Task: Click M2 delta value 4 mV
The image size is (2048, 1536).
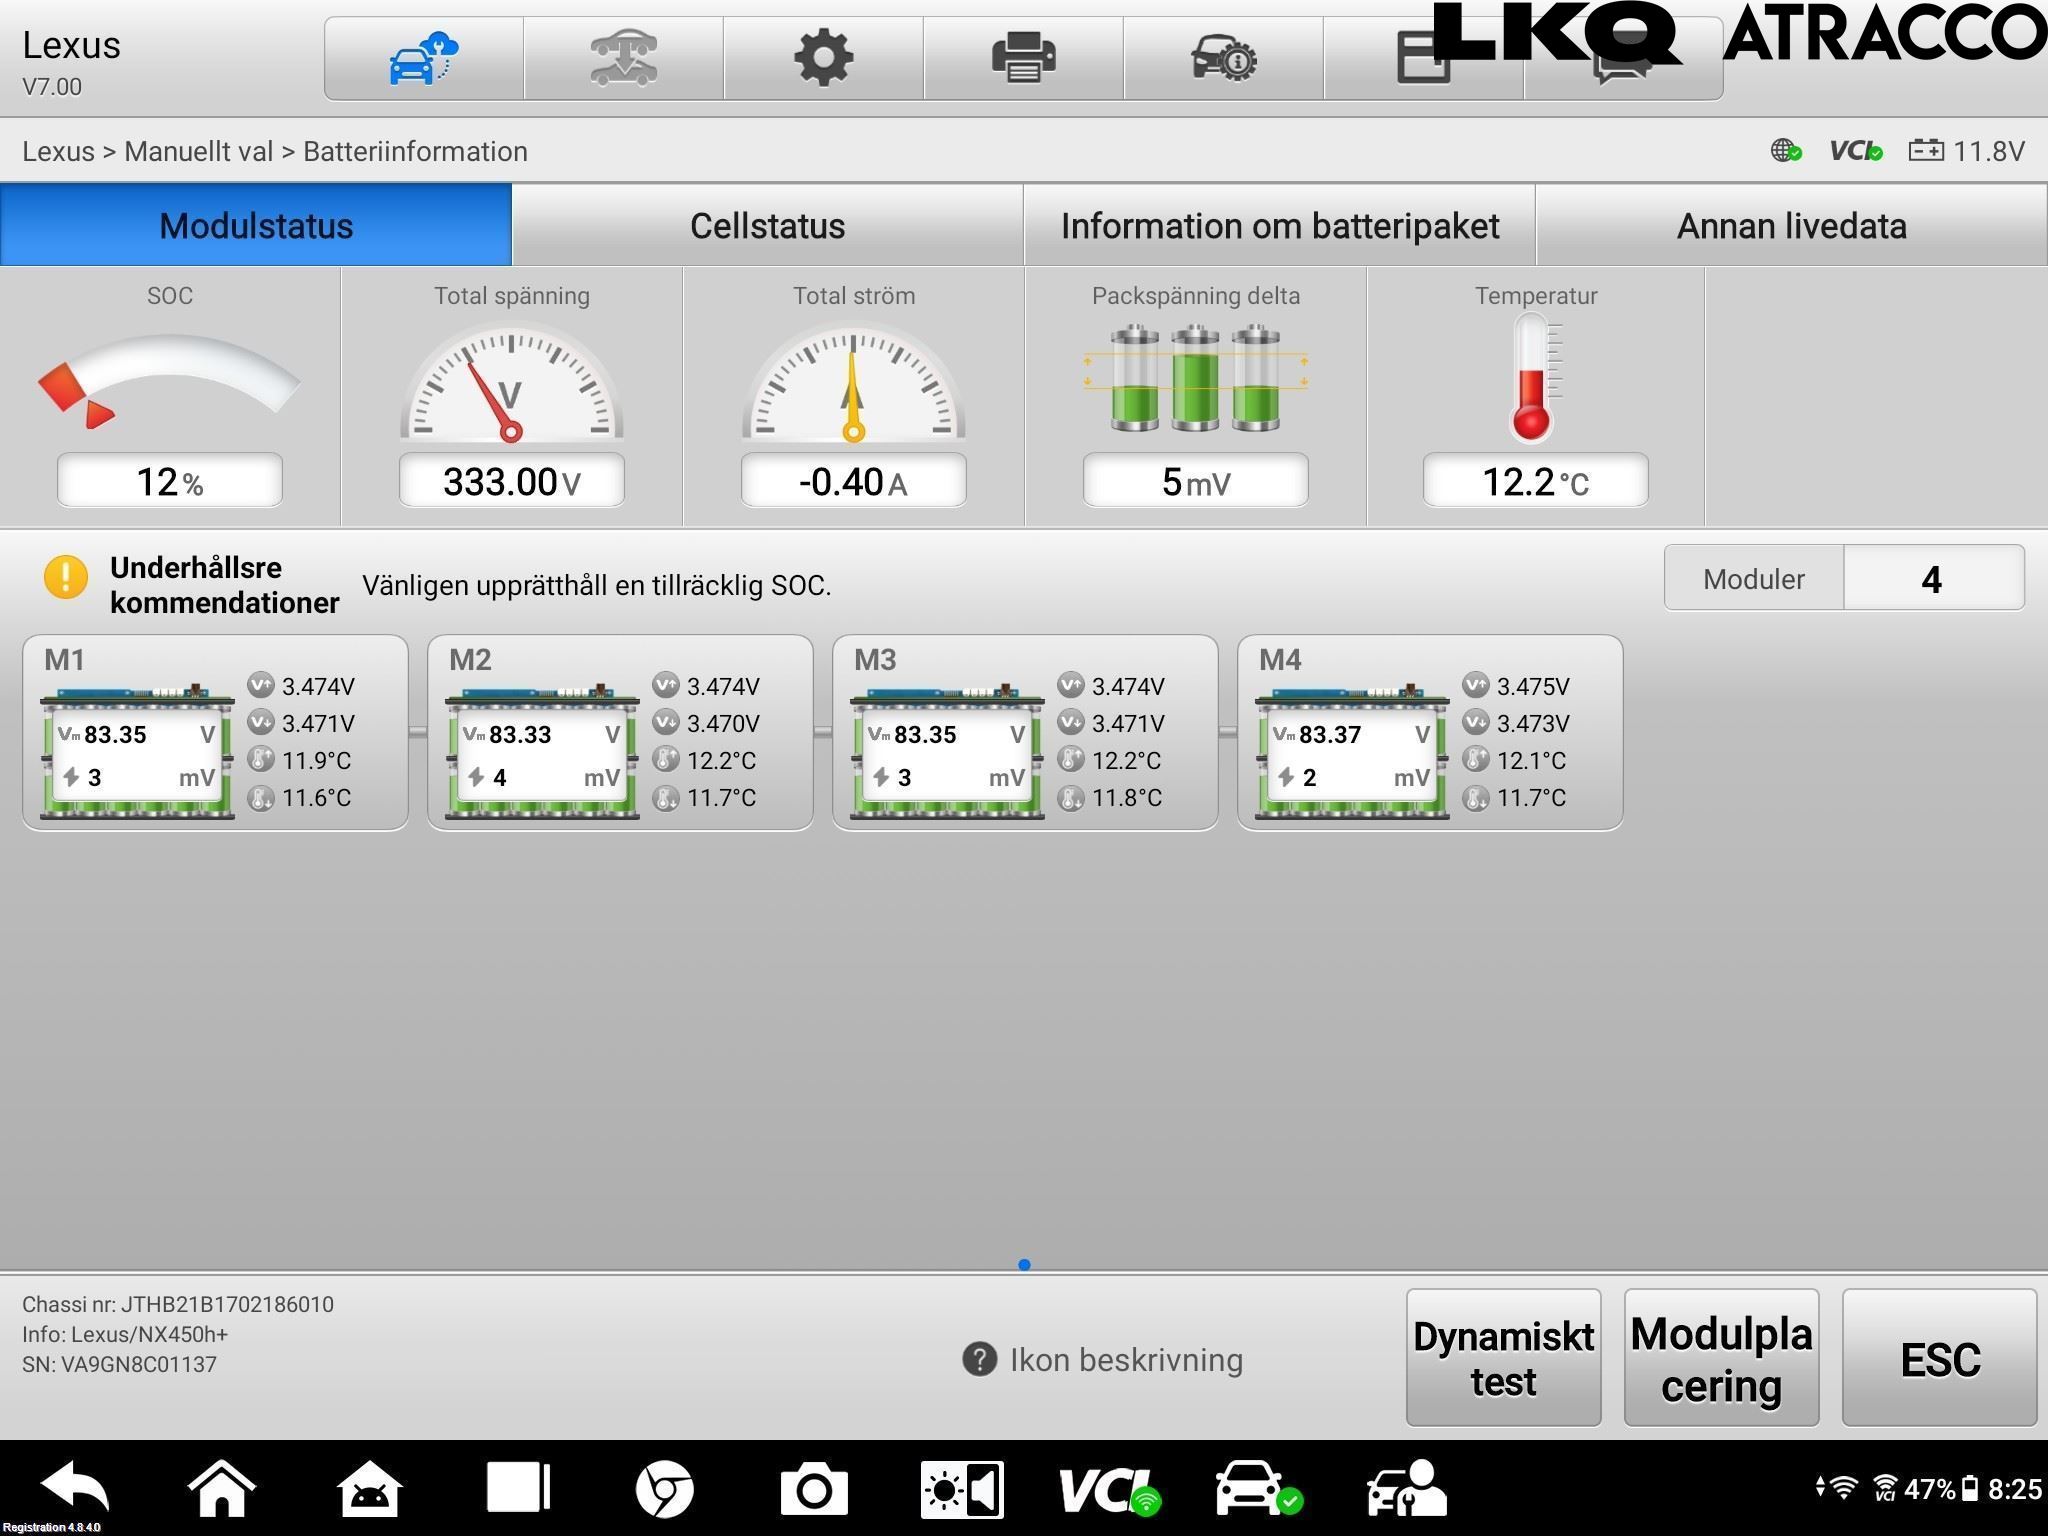Action: (x=542, y=778)
